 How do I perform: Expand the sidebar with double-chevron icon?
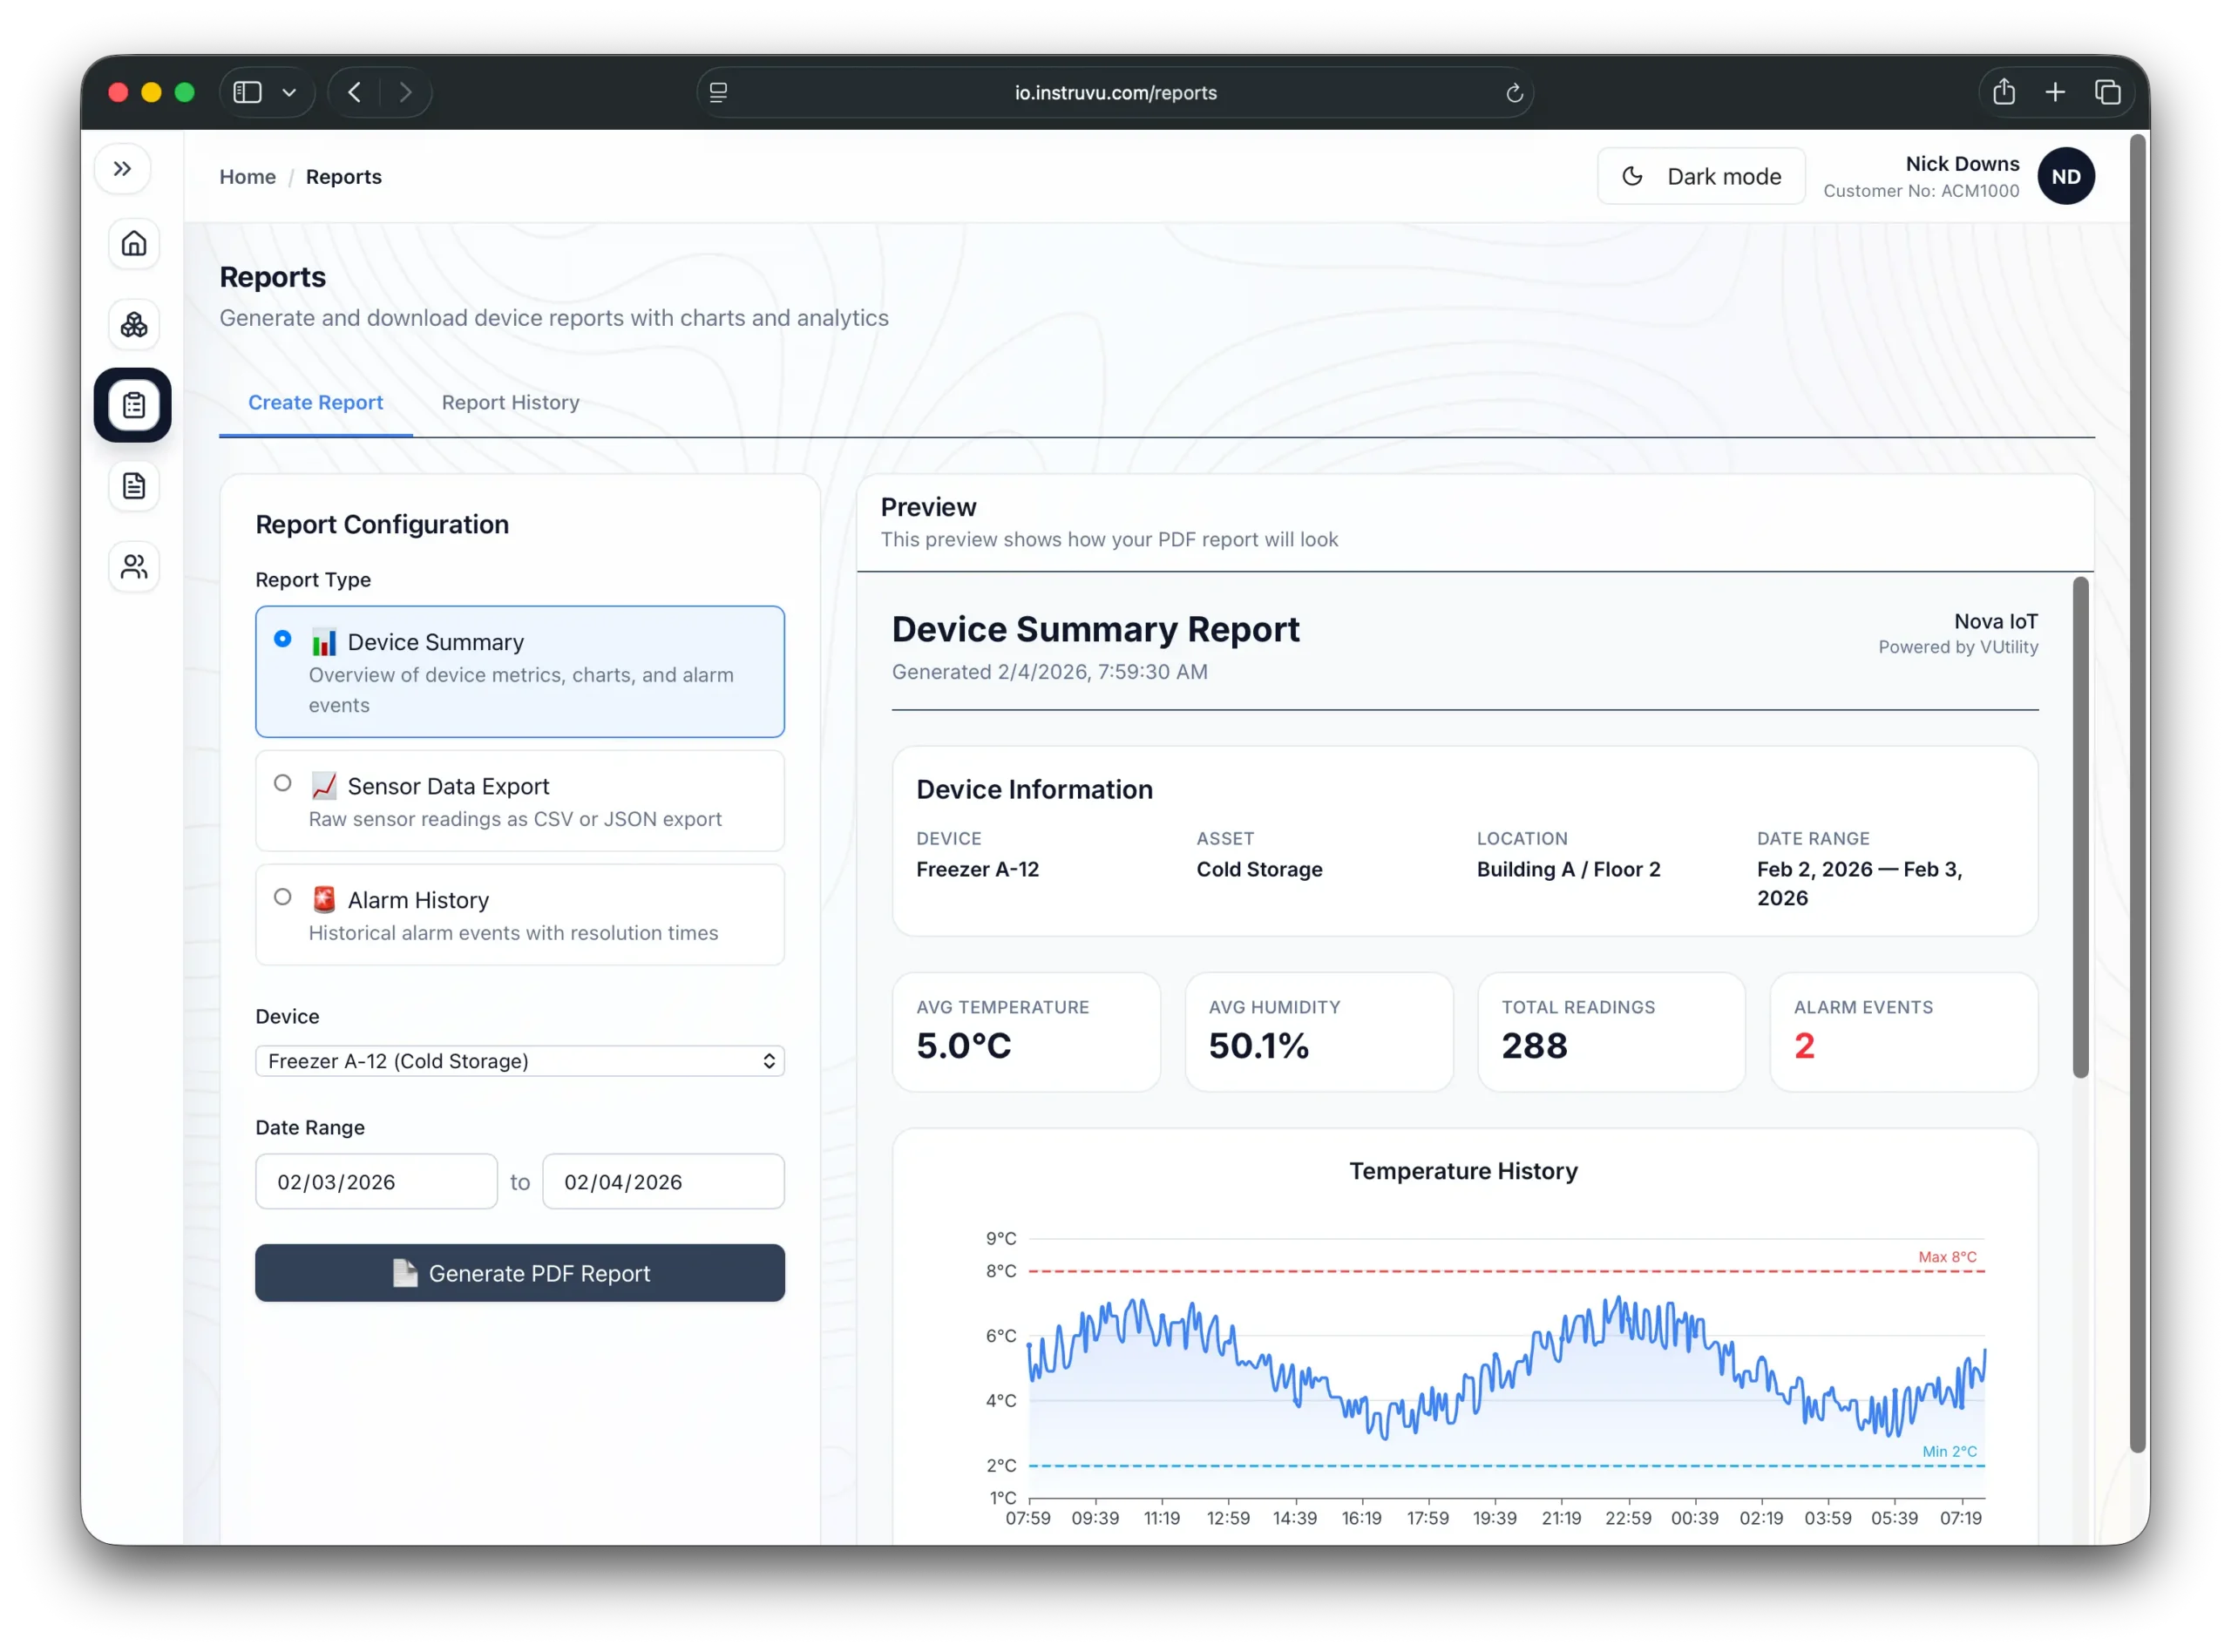click(x=122, y=169)
